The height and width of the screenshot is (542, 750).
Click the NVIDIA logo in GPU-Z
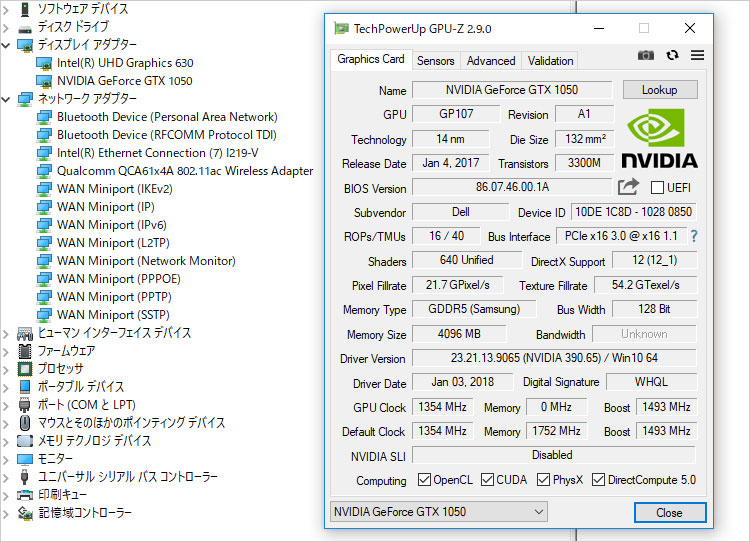coord(659,139)
